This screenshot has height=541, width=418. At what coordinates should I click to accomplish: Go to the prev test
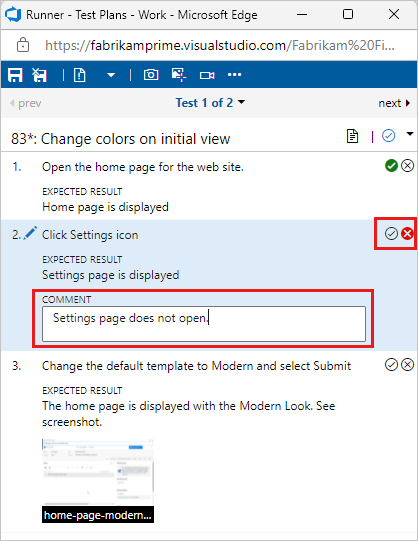(26, 103)
